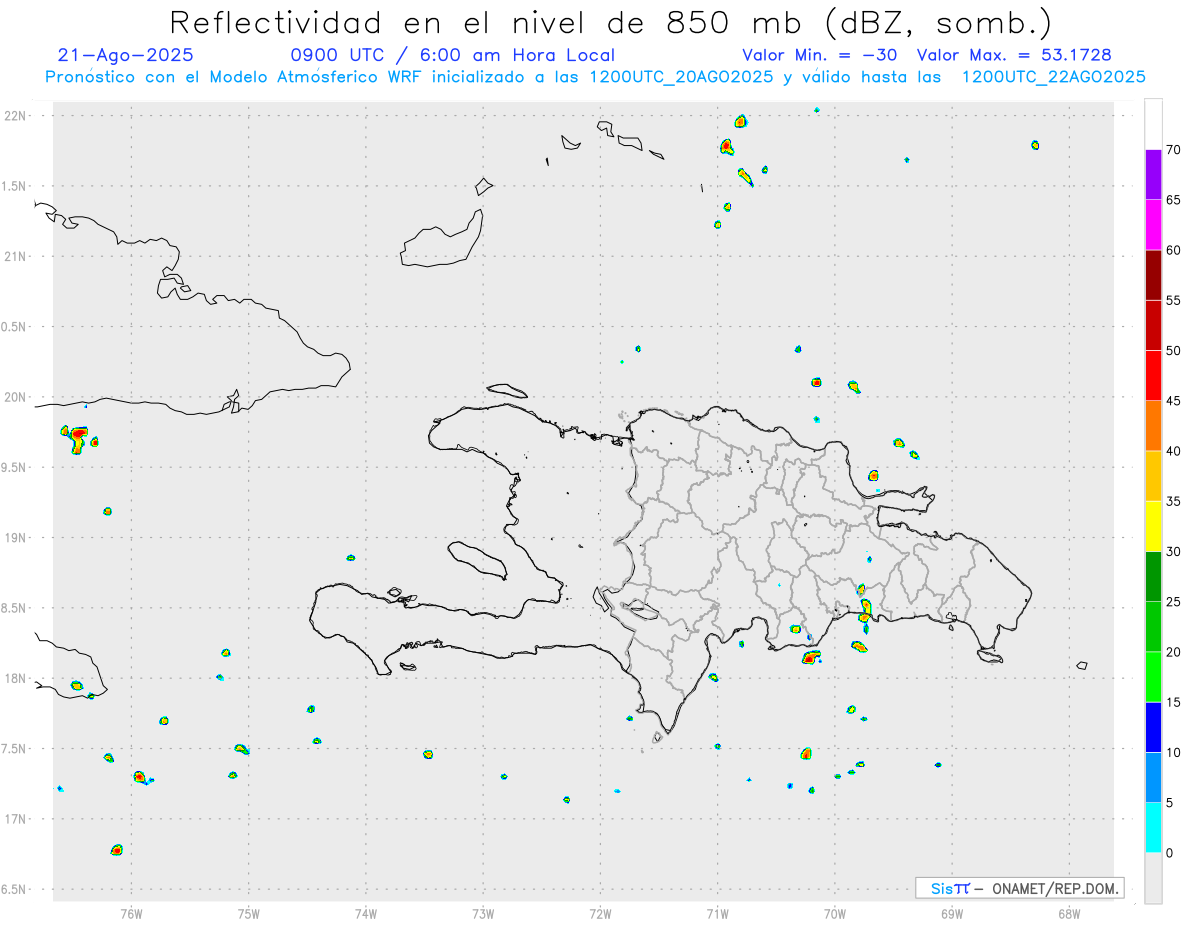Click the time '0900 UTC / 6:00 am Hora Local'
The image size is (1200, 927).
click(453, 55)
